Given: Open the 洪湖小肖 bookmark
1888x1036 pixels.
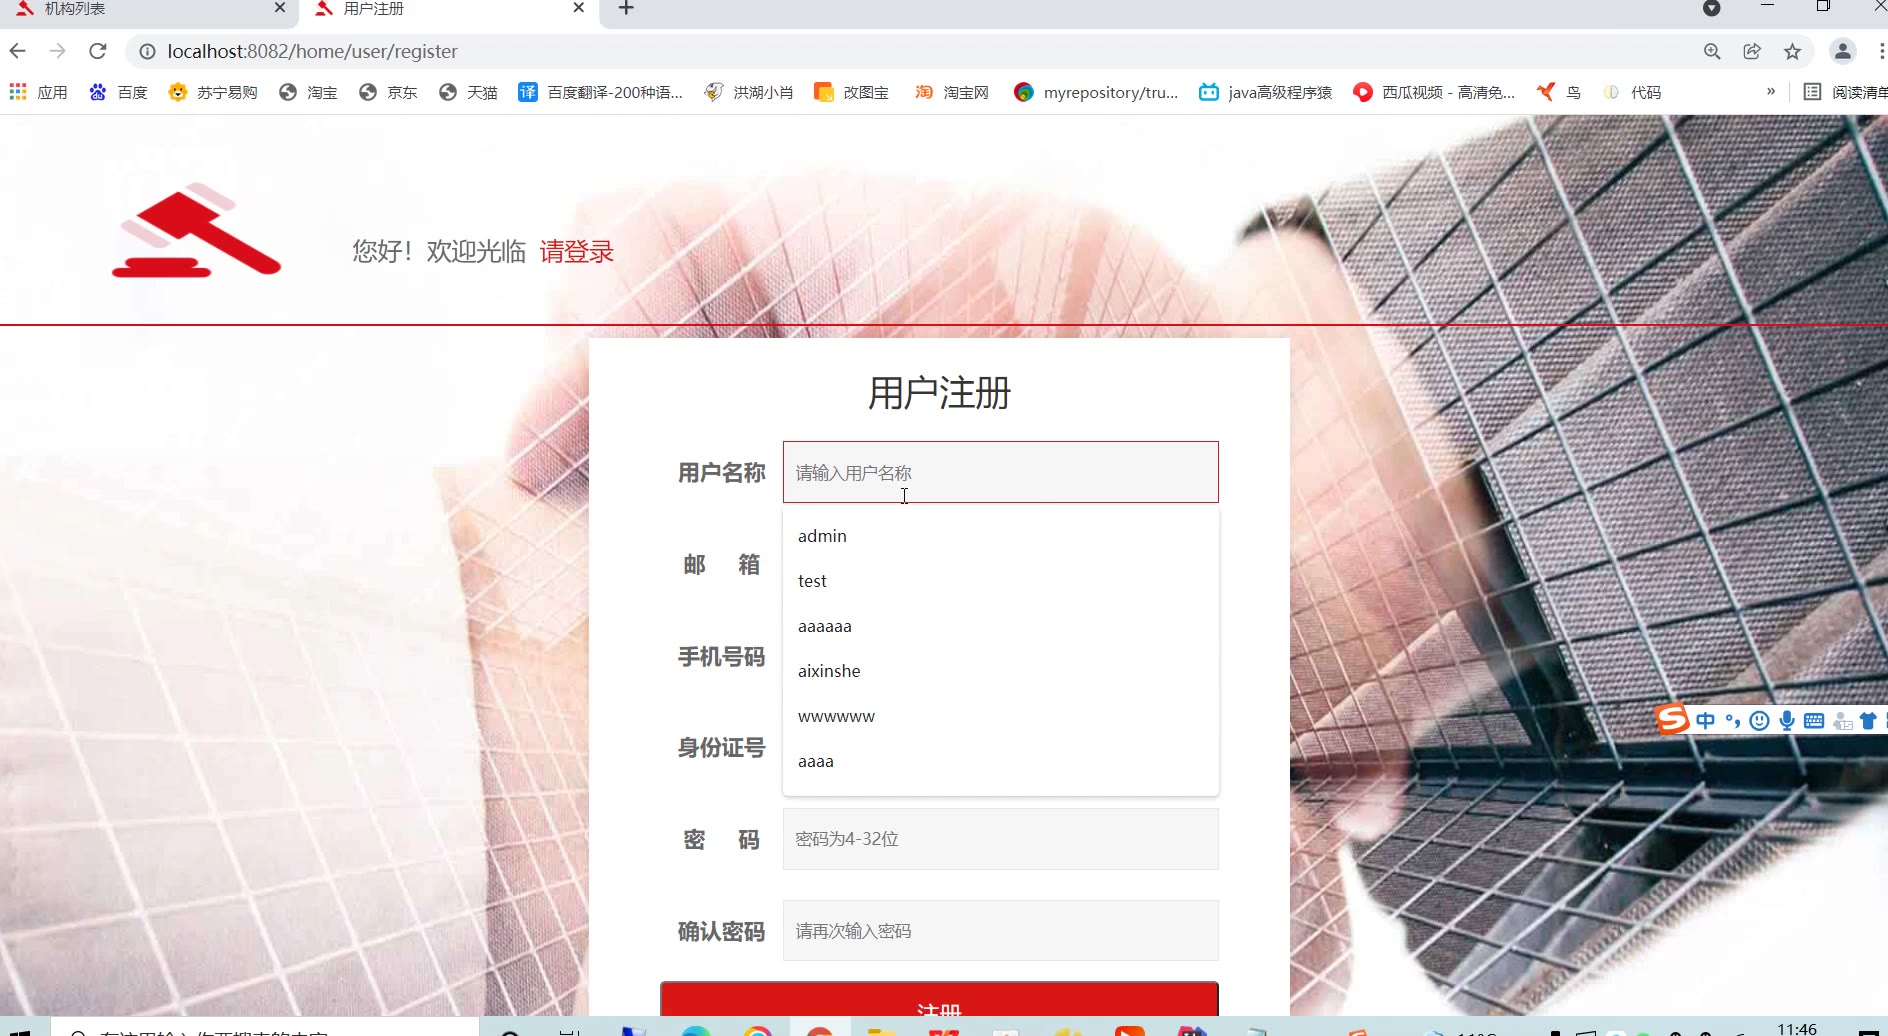Looking at the screenshot, I should coord(749,92).
